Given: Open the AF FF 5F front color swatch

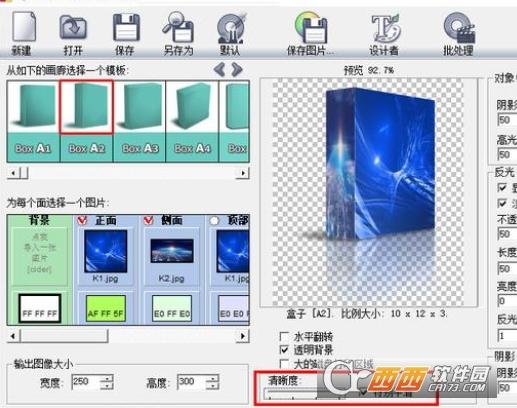Looking at the screenshot, I should [106, 309].
